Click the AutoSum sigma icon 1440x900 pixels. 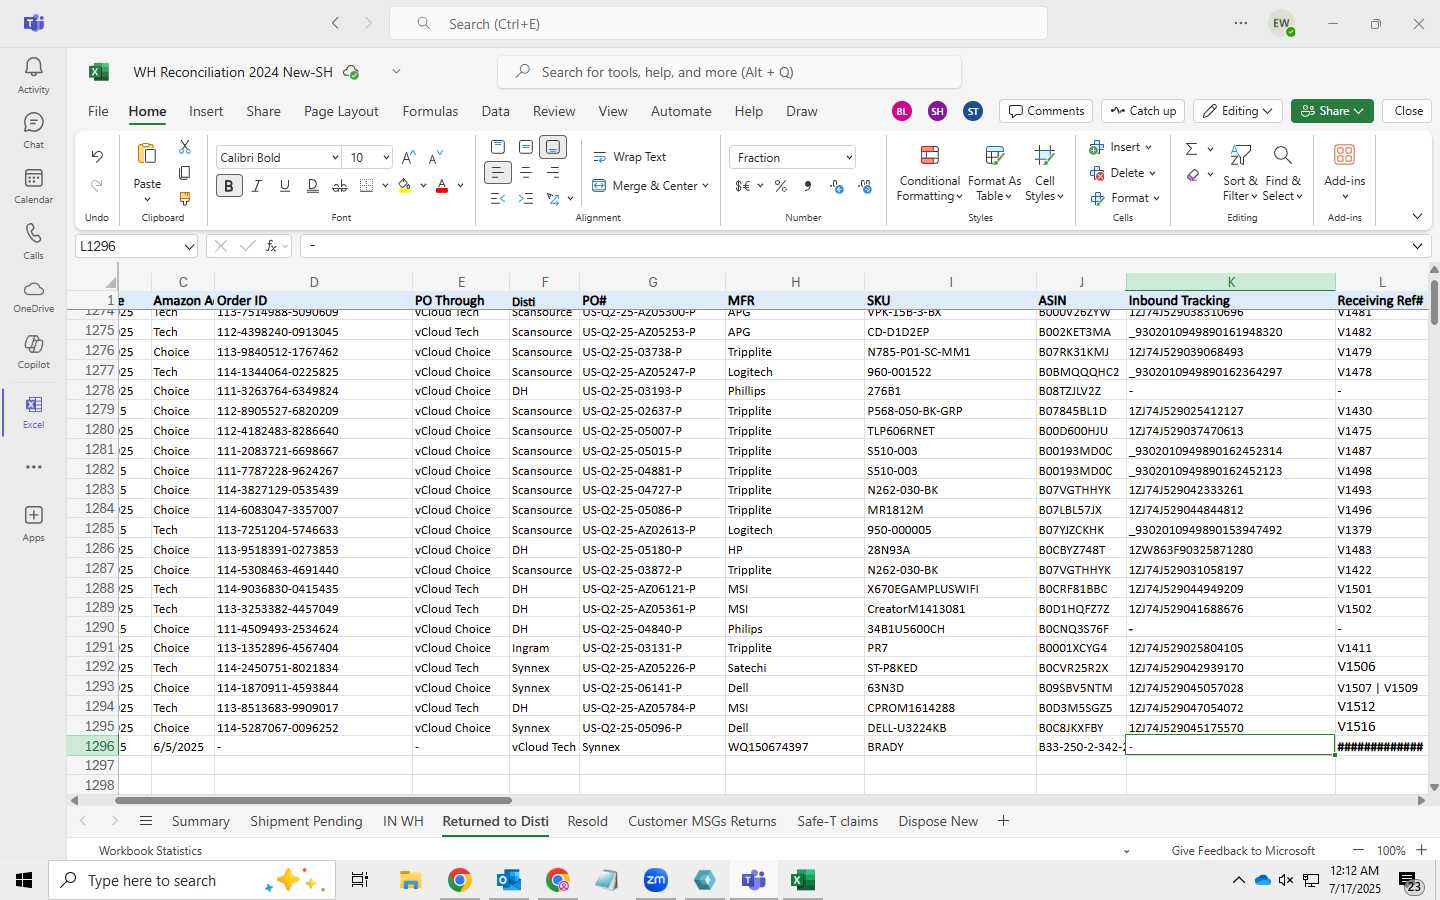(1191, 149)
